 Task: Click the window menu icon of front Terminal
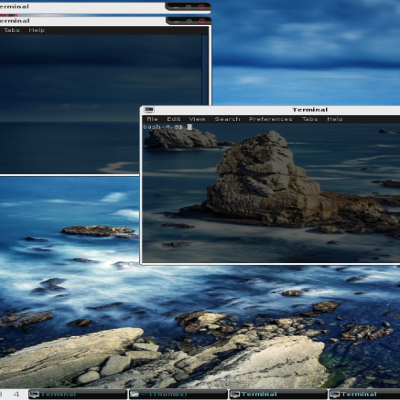coord(149,110)
